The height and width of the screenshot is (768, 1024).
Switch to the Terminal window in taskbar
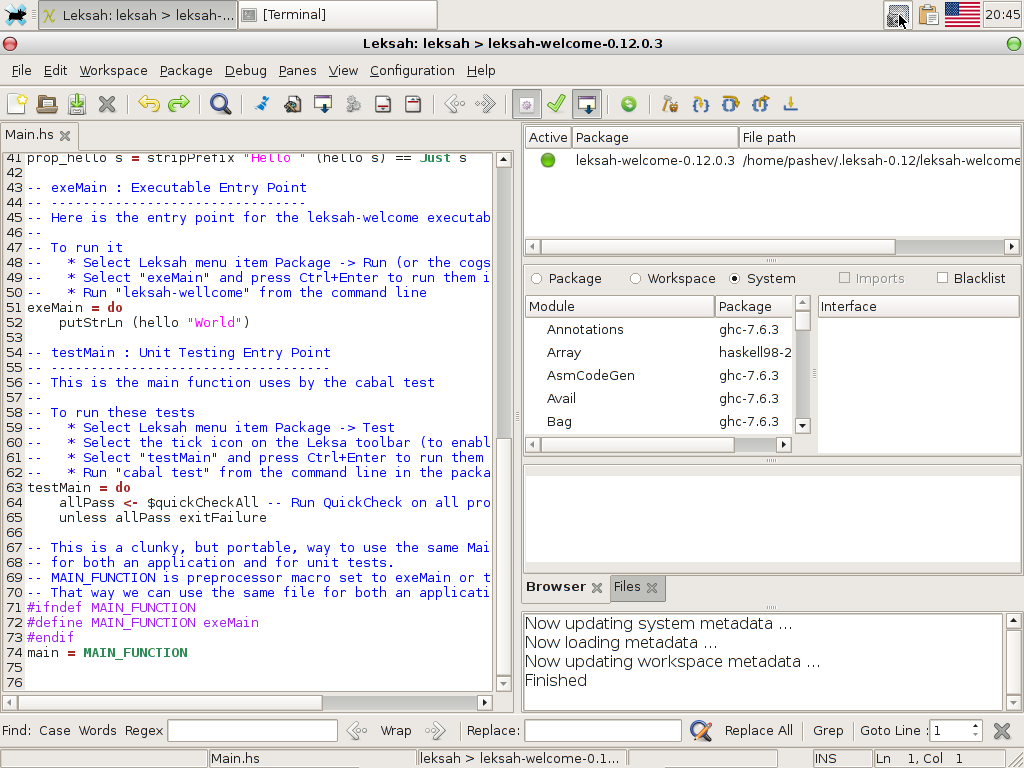pyautogui.click(x=337, y=14)
